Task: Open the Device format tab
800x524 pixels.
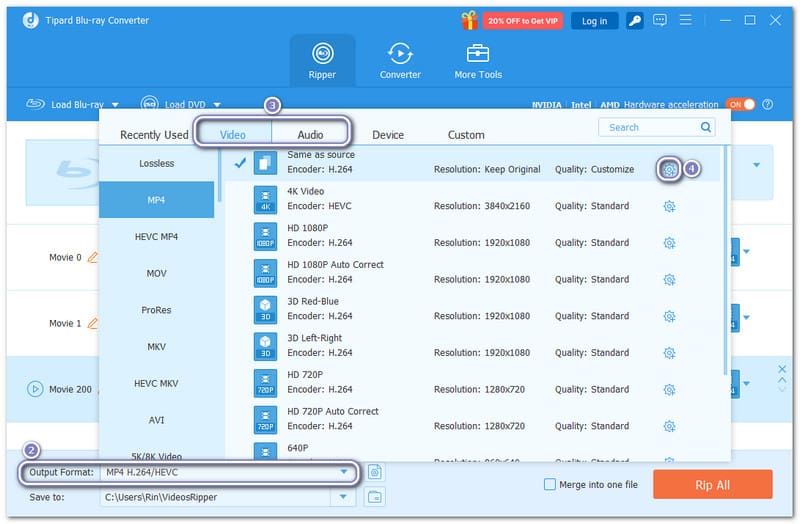Action: click(x=388, y=135)
